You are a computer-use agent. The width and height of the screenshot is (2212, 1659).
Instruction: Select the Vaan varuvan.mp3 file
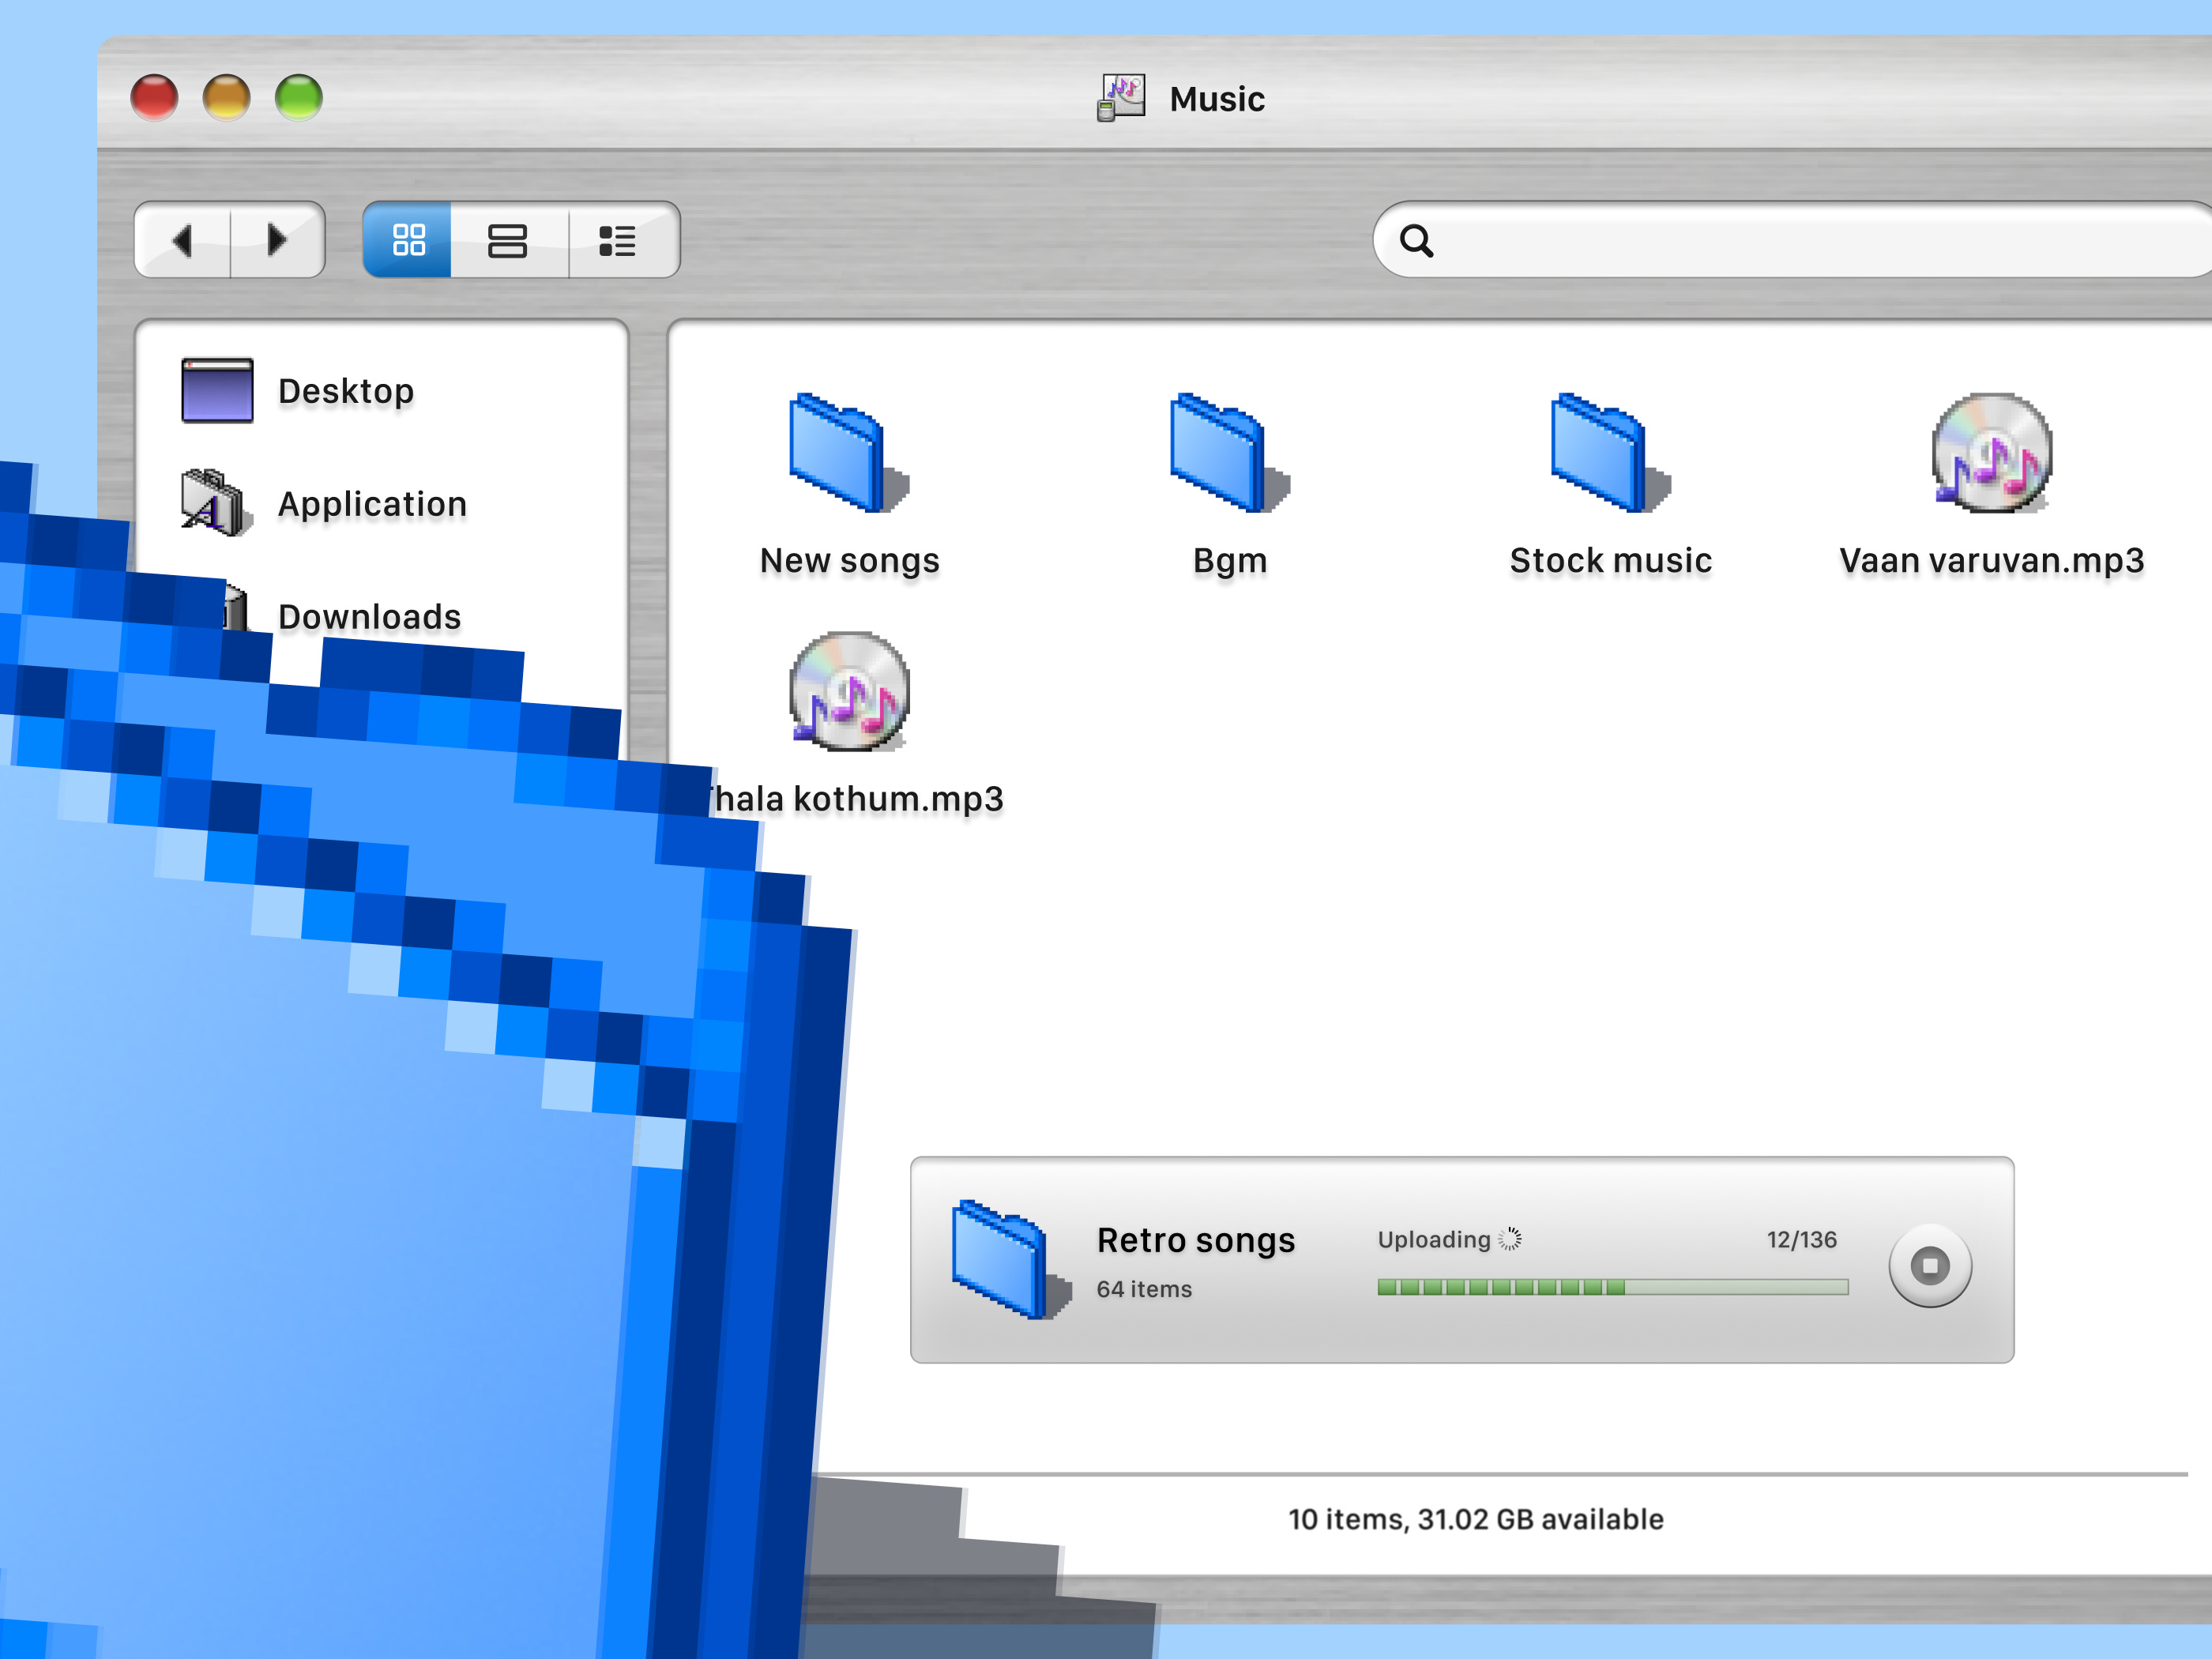(x=1990, y=460)
